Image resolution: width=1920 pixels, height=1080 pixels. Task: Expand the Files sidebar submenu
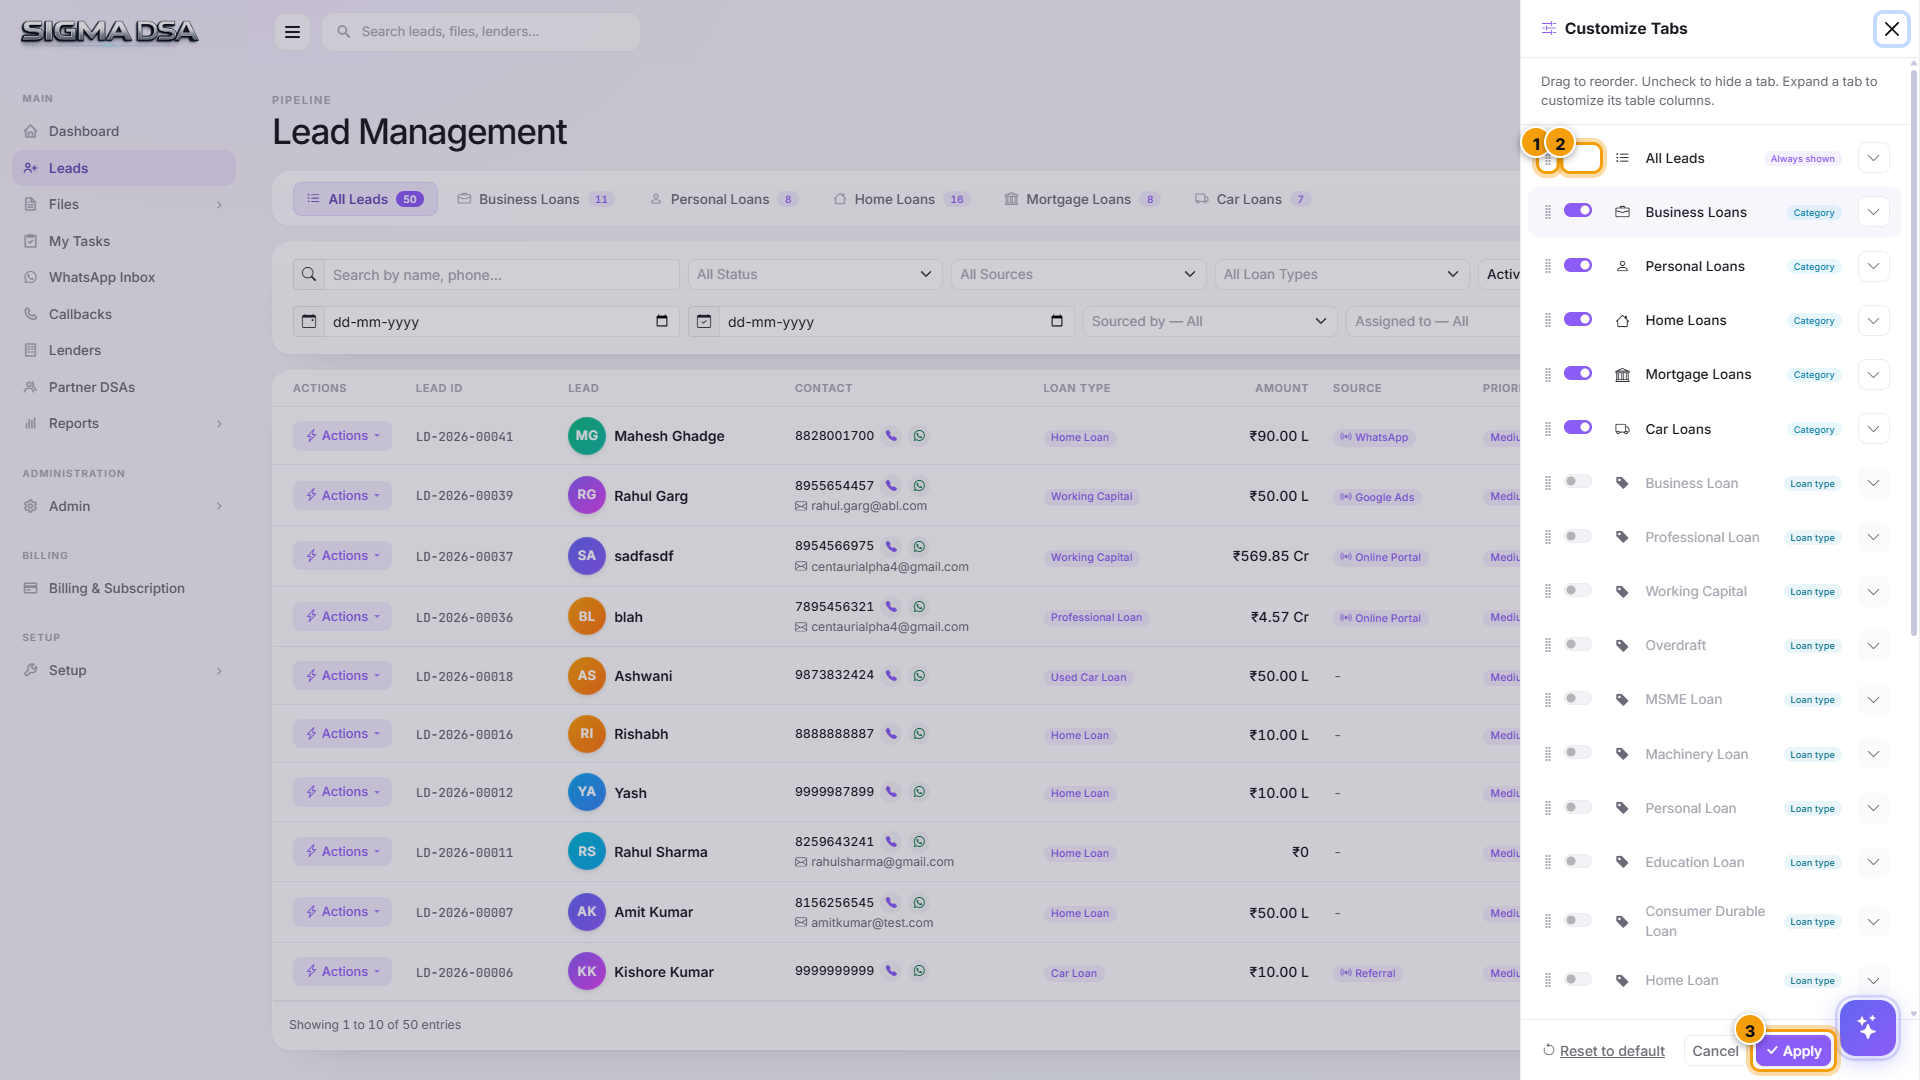(x=219, y=205)
